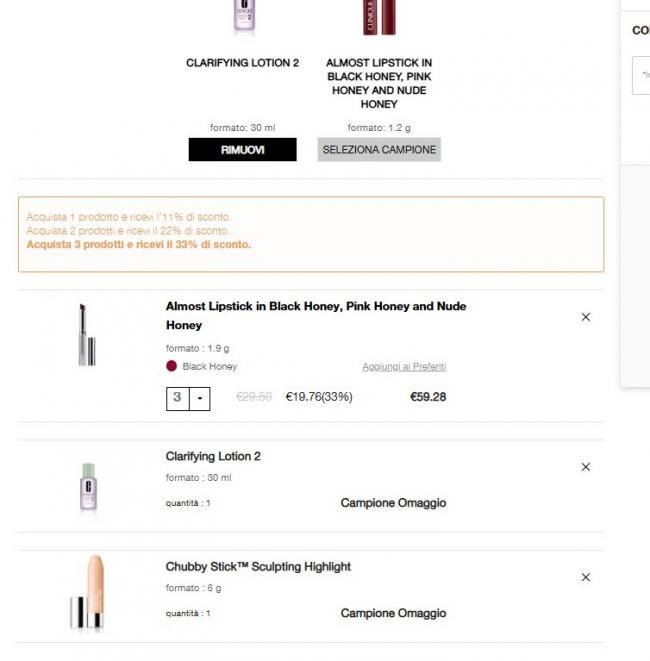Open Chubby Stick Sculpting Highlight product title
Viewport: 650px width, 661px height.
[x=258, y=566]
